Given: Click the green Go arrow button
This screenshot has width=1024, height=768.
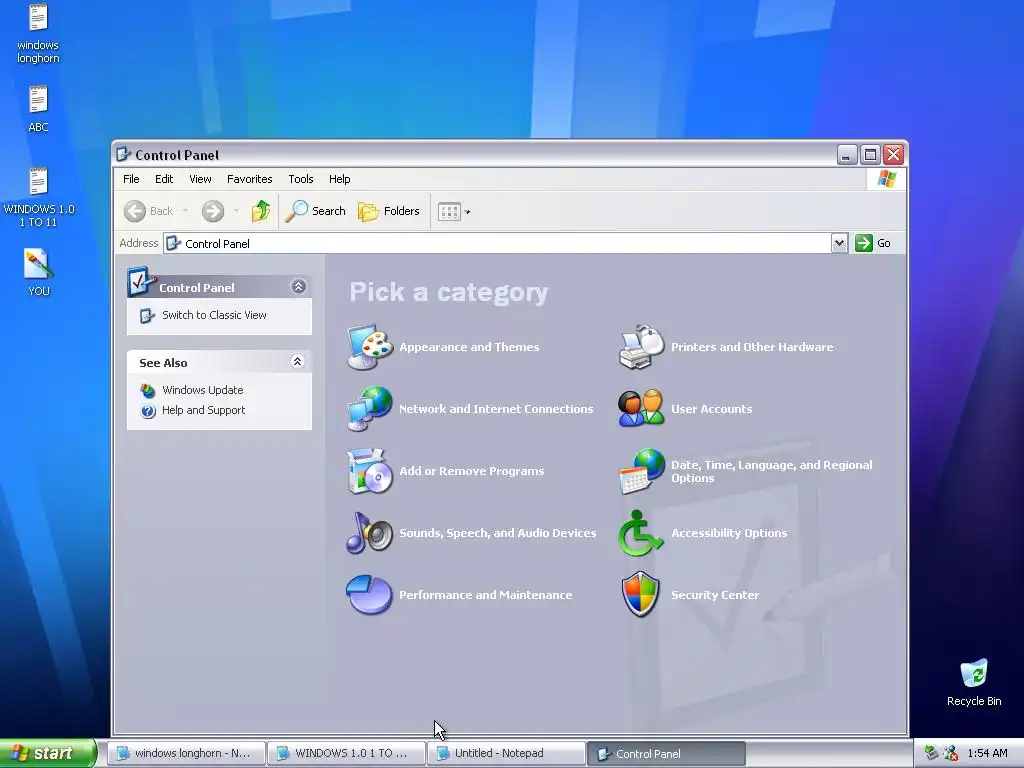Looking at the screenshot, I should [864, 243].
